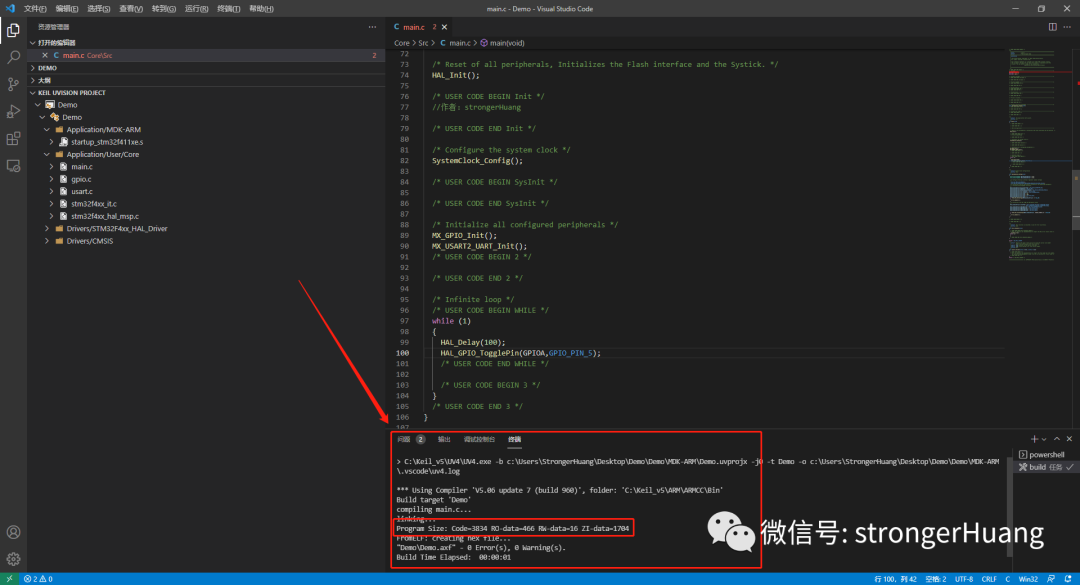
Task: Select gpio.c in the project tree
Action: click(x=81, y=179)
